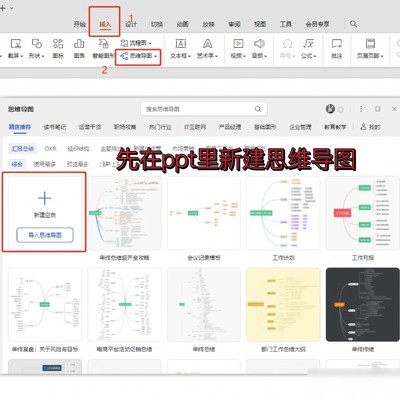Click the plus icon for 新建空白
This screenshot has height=400, width=400.
[45, 198]
